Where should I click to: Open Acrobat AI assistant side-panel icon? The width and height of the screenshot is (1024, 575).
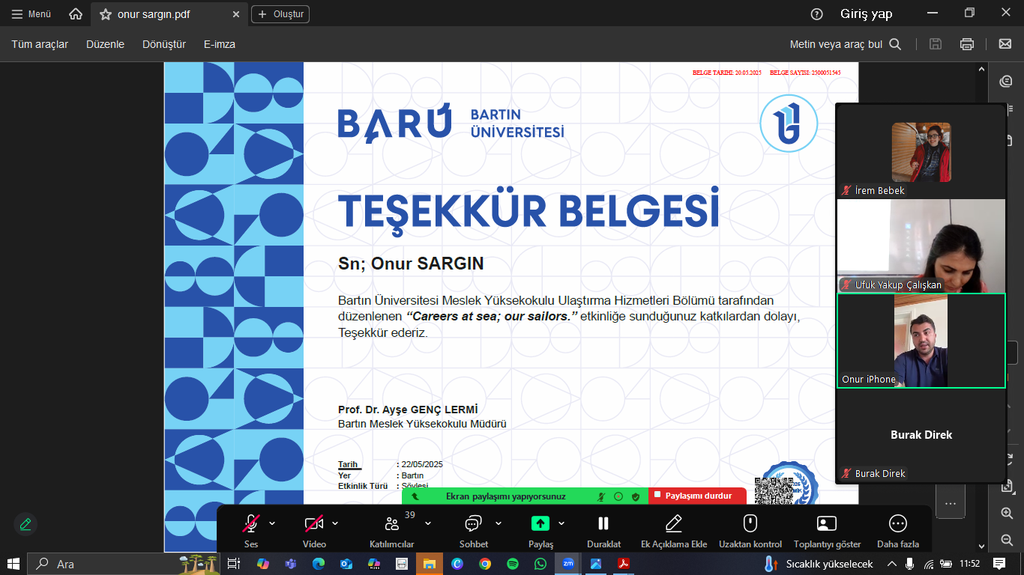(x=1006, y=81)
